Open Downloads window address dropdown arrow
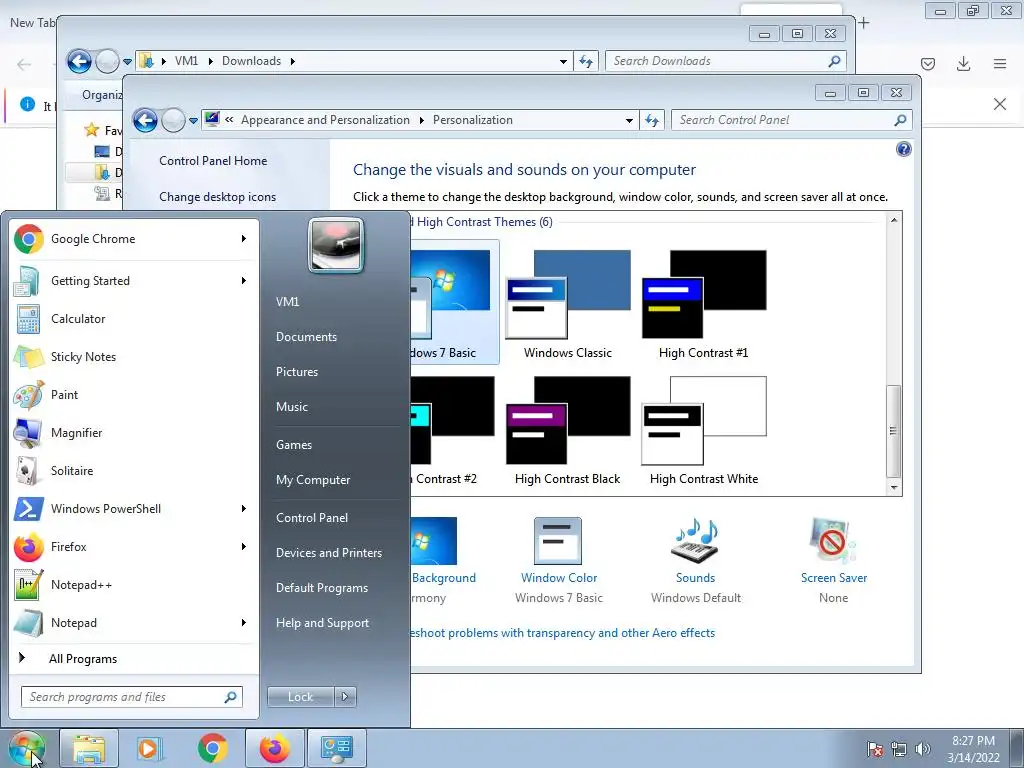 point(563,61)
